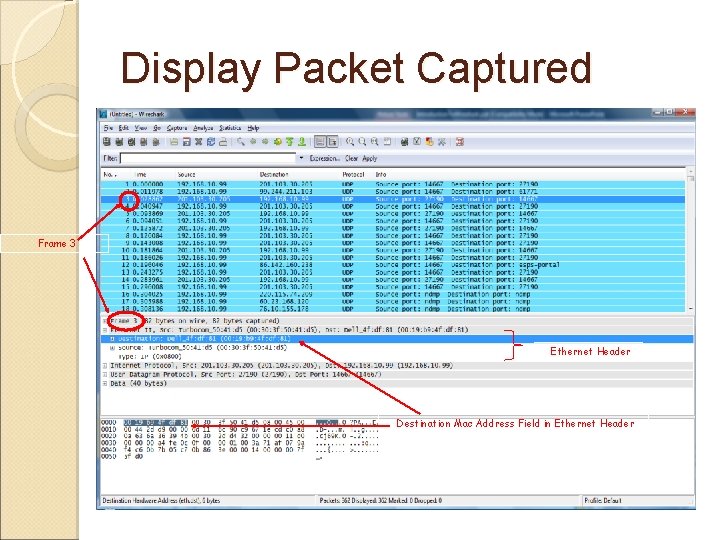Screen dimensions: 720x540
Task: Select the 'Type: IP (0x0800)' detail line
Action: (150, 357)
